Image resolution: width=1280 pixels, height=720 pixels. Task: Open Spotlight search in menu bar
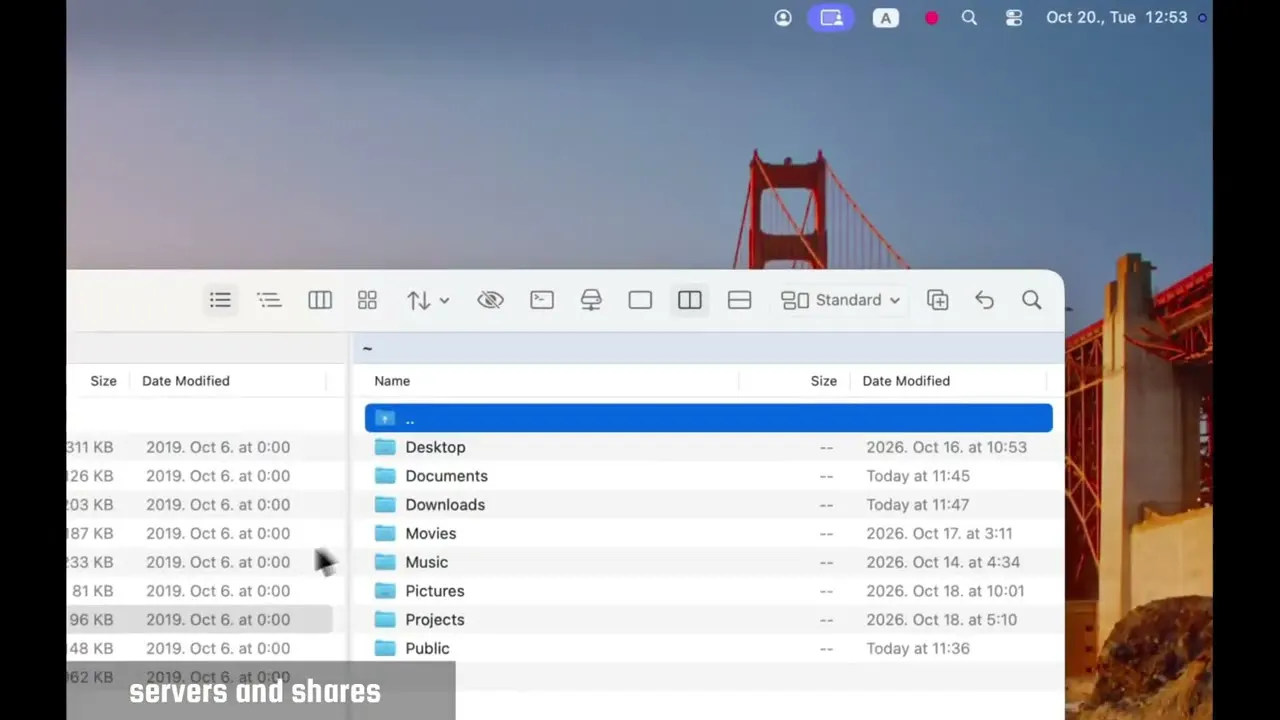(x=969, y=18)
